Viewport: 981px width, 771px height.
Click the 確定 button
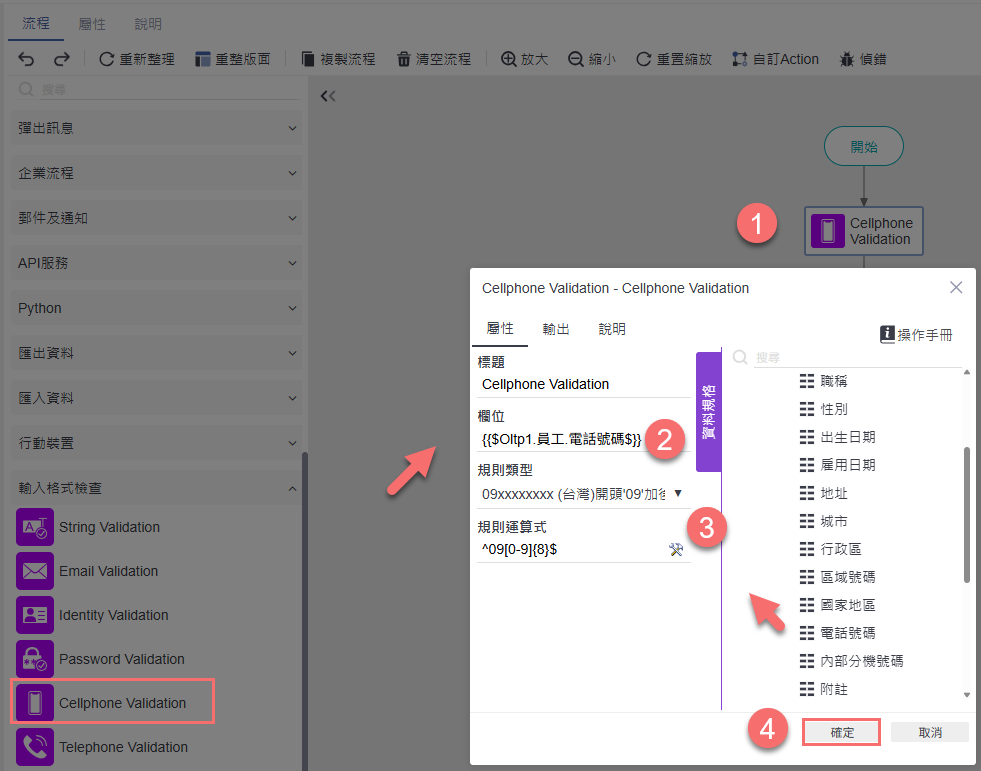(x=841, y=732)
